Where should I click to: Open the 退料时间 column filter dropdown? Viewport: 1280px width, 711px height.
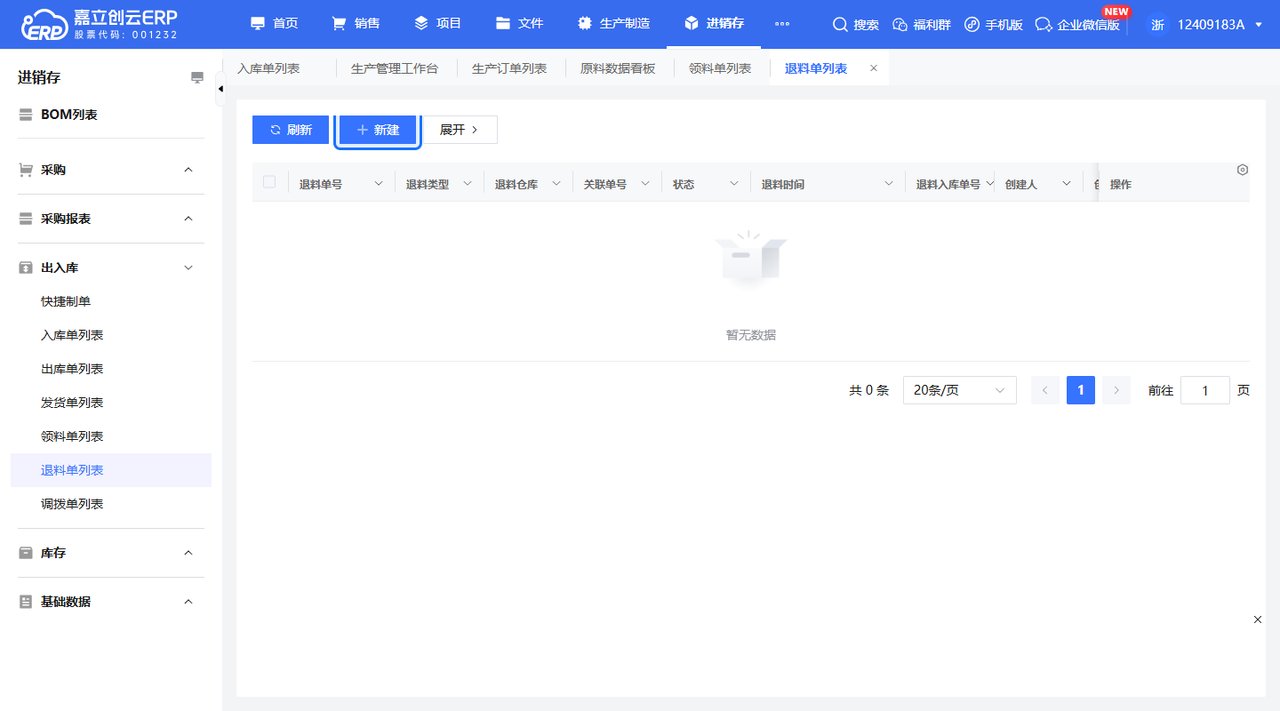click(889, 184)
